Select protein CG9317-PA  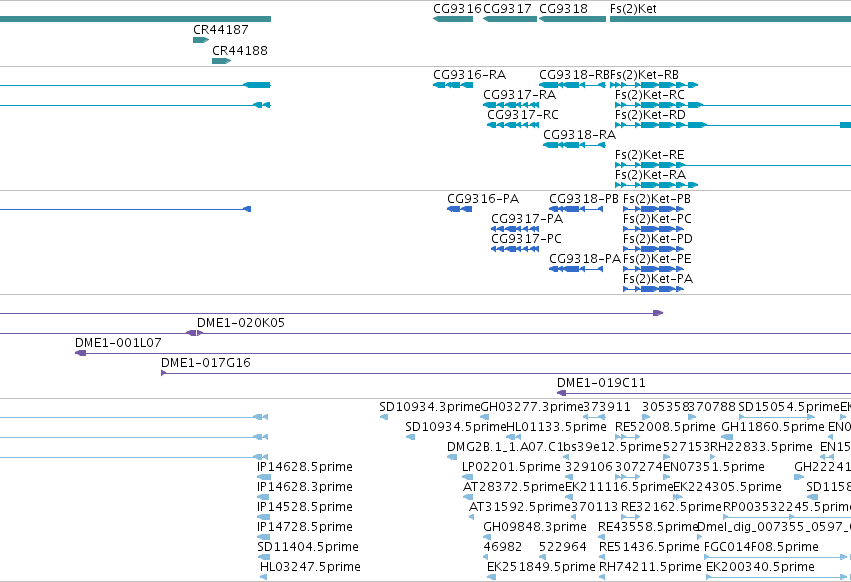click(515, 229)
